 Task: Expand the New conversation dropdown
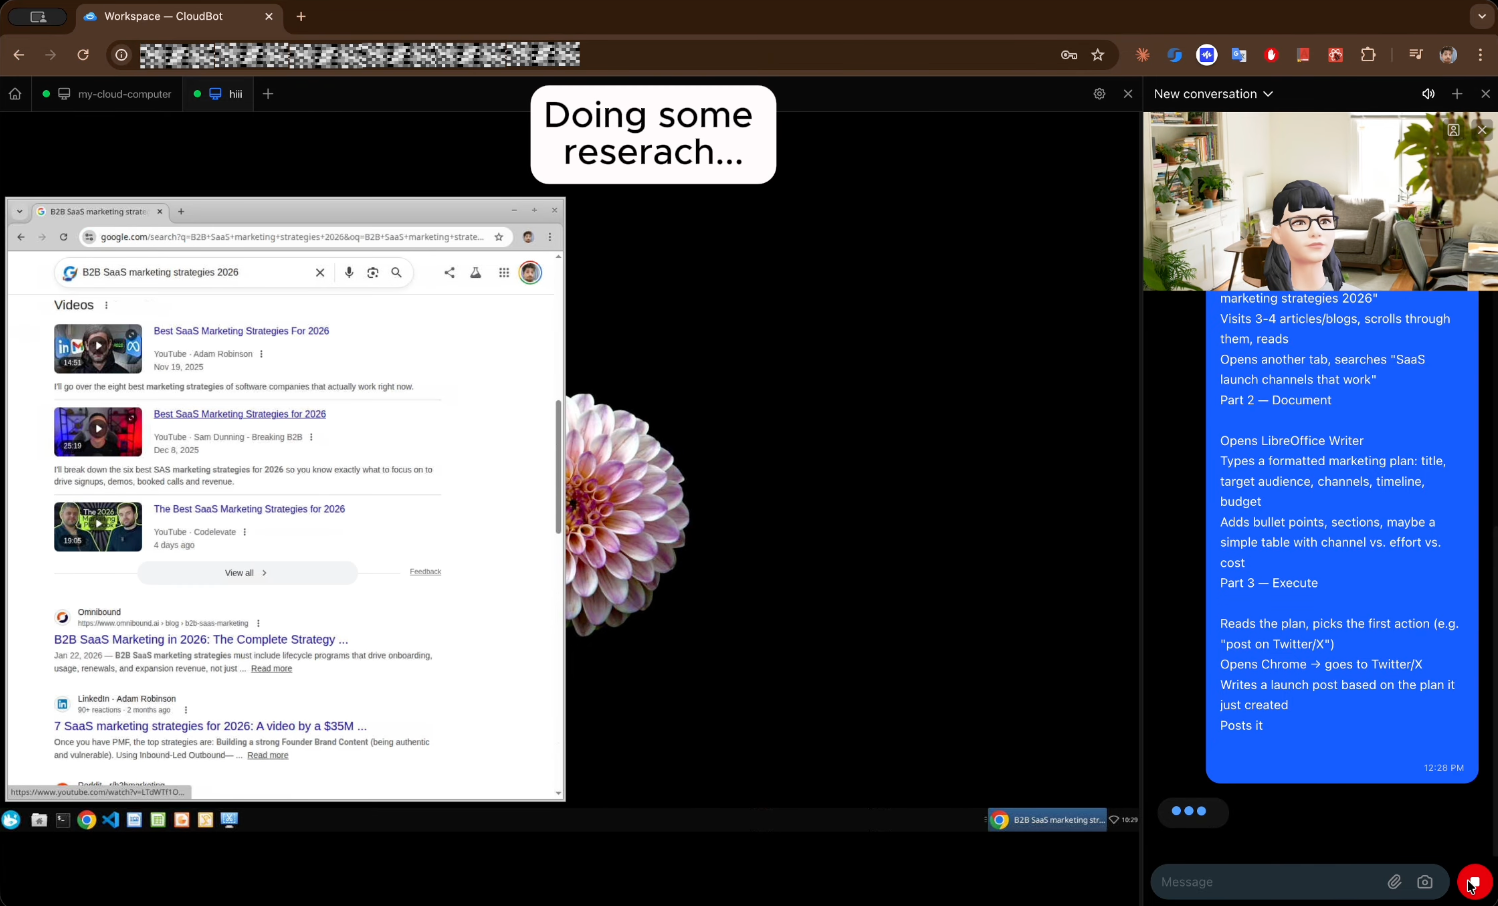(1268, 93)
